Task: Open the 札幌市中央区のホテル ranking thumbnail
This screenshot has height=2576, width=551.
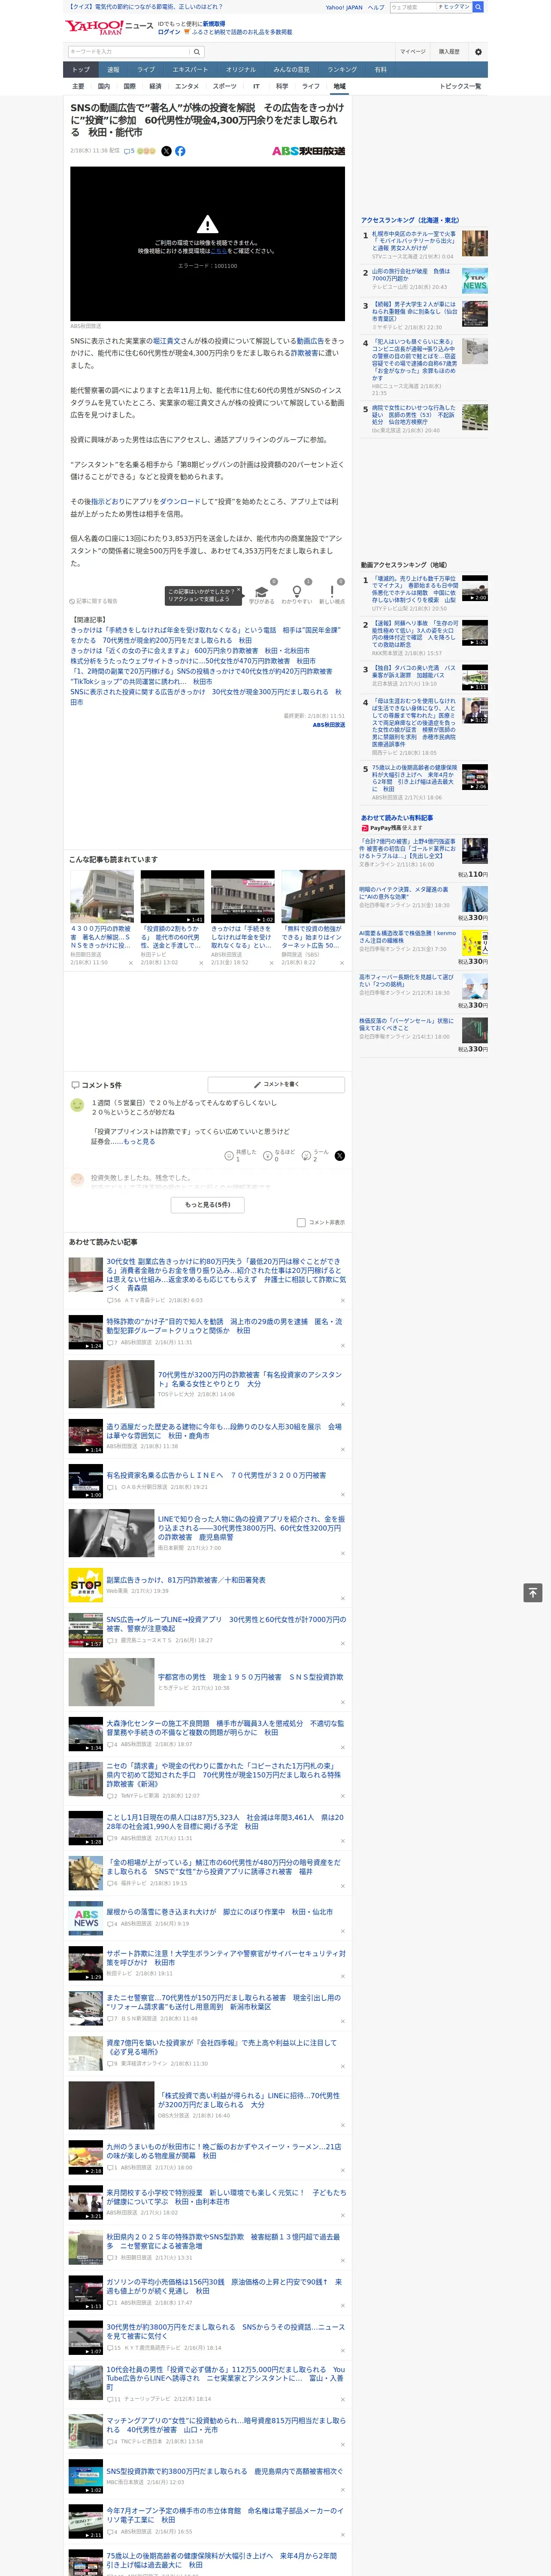Action: [475, 243]
